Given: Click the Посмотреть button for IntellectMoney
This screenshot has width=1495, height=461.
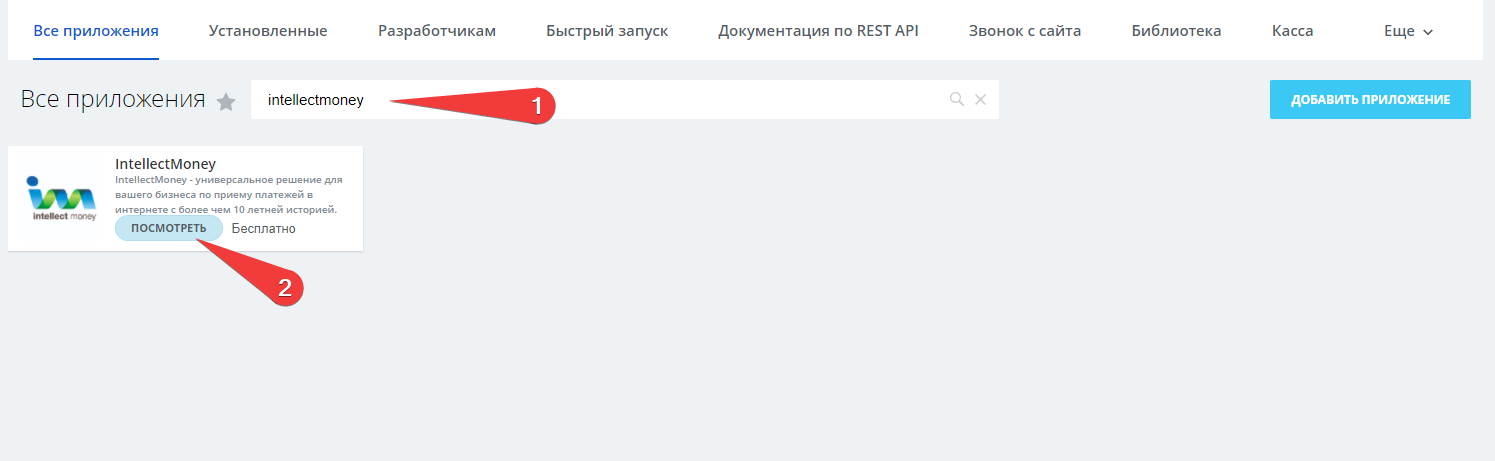Looking at the screenshot, I should 168,228.
